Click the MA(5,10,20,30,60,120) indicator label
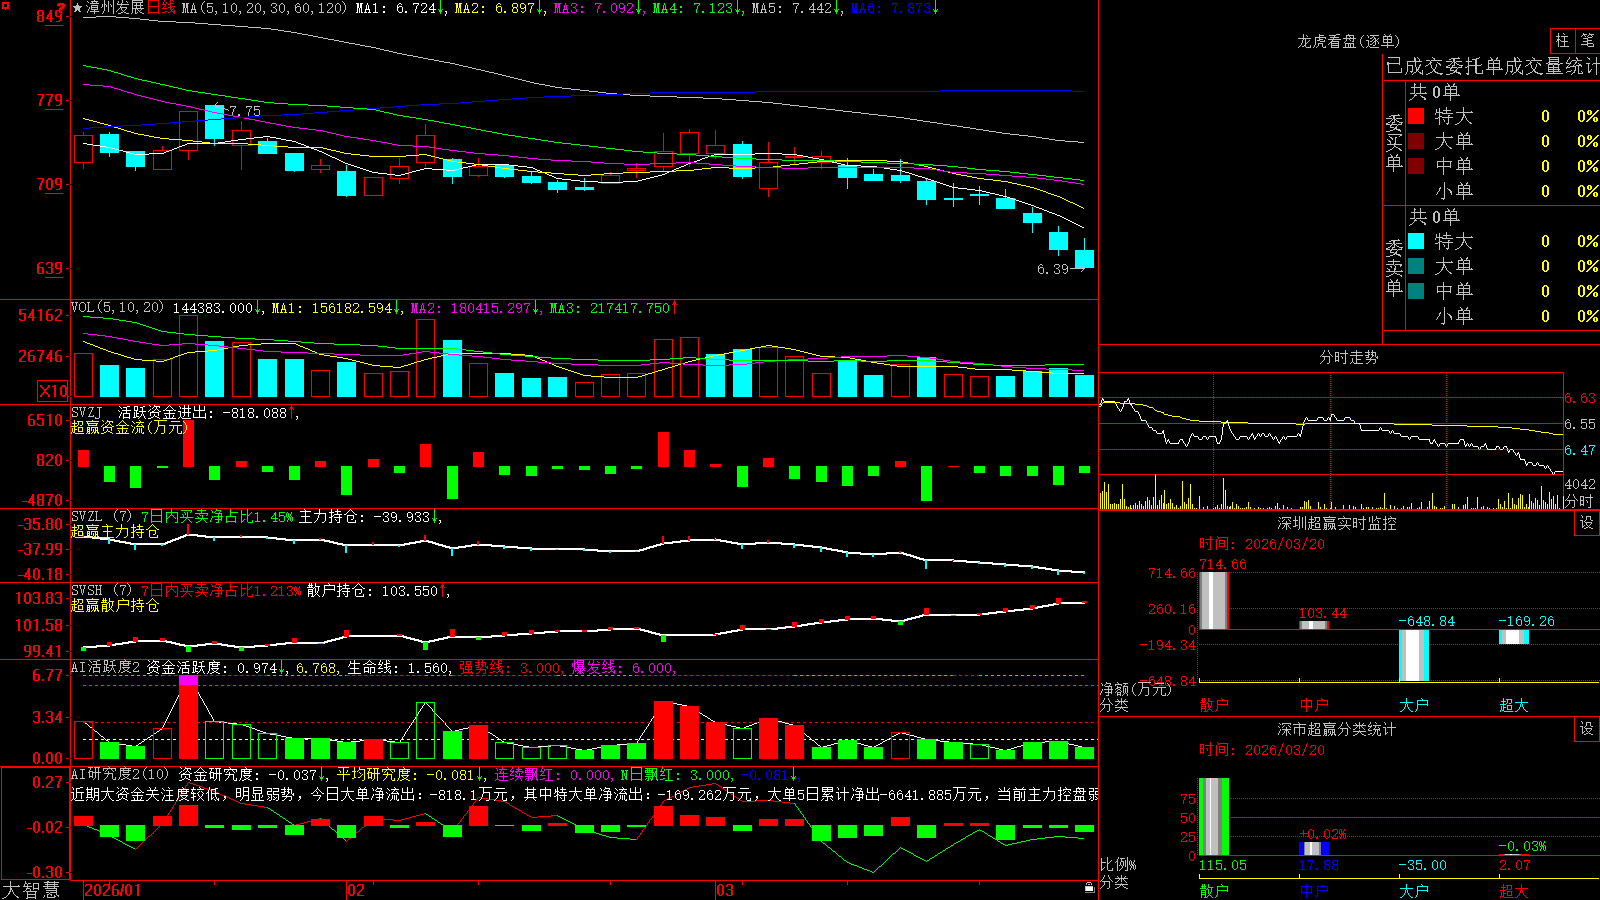Viewport: 1600px width, 900px height. (264, 8)
